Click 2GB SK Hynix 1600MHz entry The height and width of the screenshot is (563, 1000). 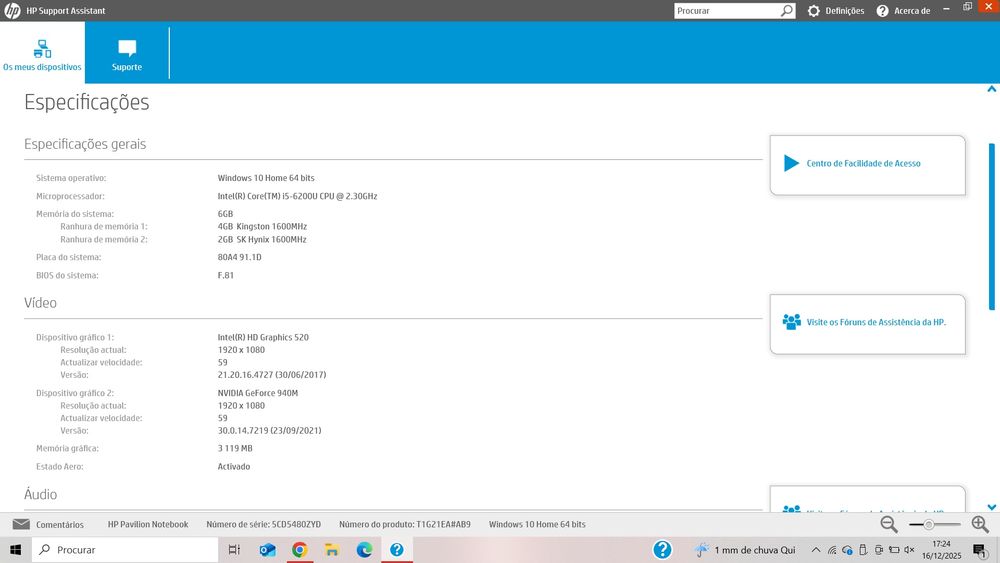coord(262,240)
